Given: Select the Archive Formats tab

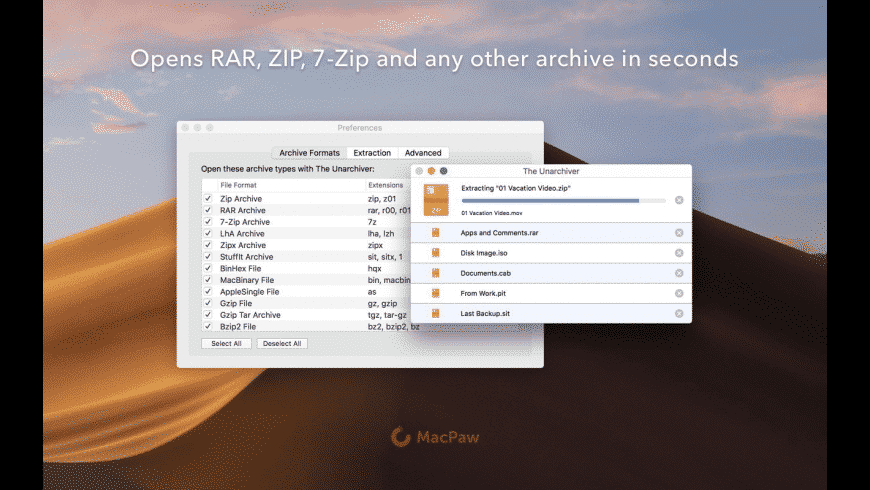Looking at the screenshot, I should point(309,153).
